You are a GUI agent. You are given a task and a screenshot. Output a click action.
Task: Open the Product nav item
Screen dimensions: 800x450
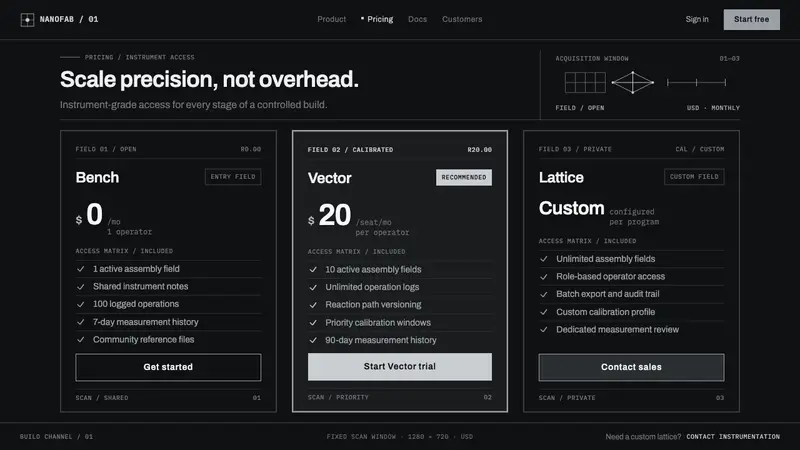tap(332, 19)
